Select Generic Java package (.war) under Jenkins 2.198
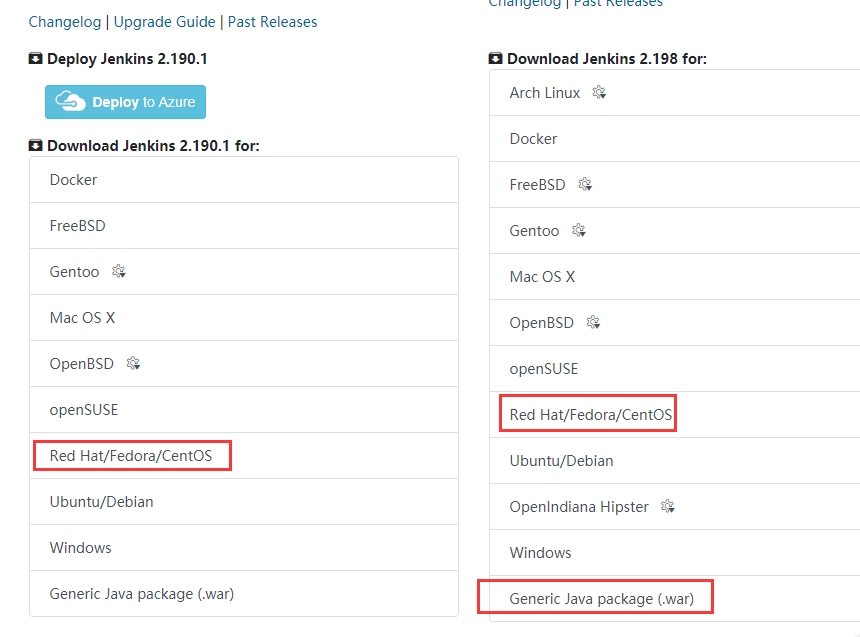The width and height of the screenshot is (860, 637). click(x=675, y=599)
